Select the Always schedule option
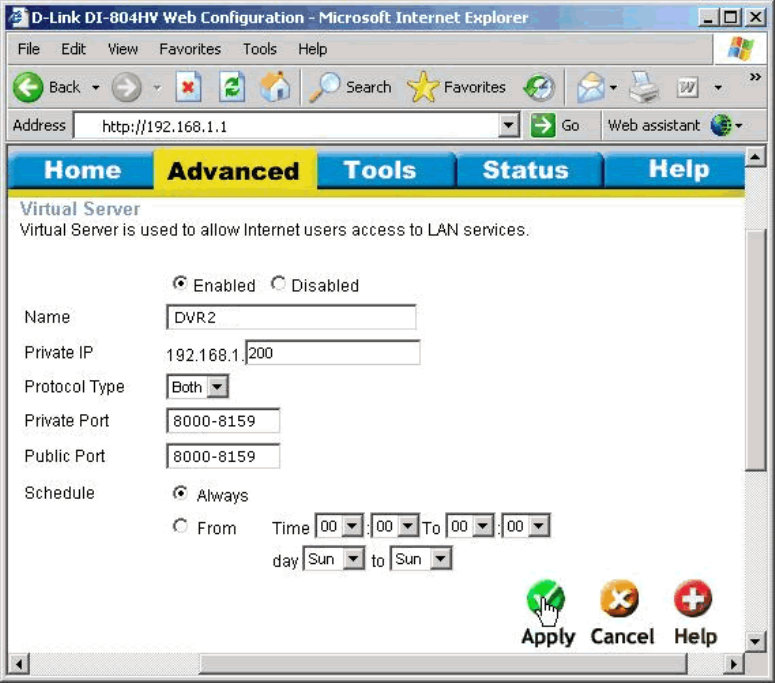The width and height of the screenshot is (775, 683). tap(180, 493)
